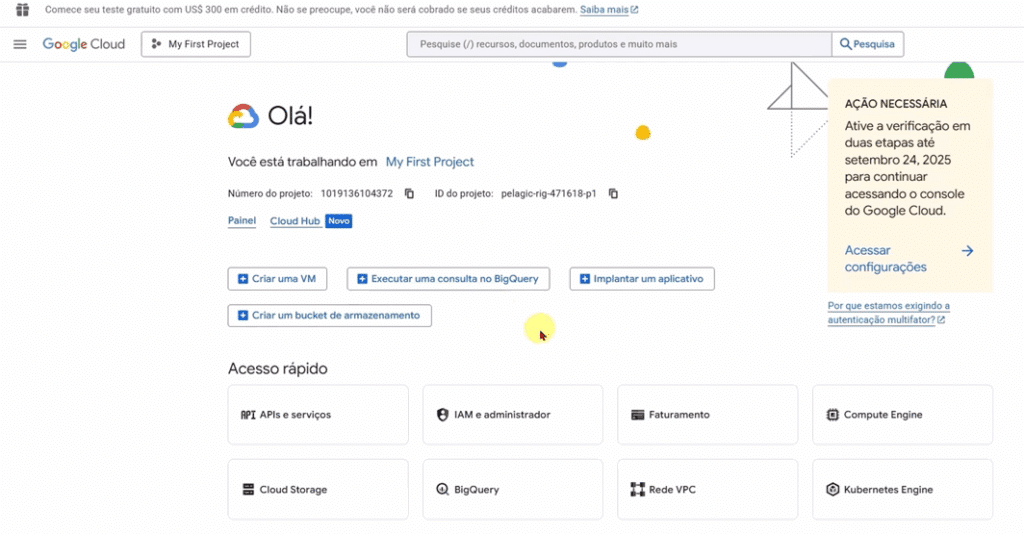1024x534 pixels.
Task: Copy the project ID pelagic-rig-471618-p1
Action: (x=613, y=194)
